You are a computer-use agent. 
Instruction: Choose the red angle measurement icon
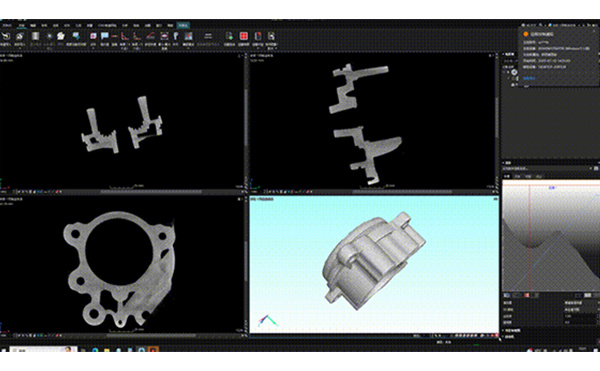125,36
